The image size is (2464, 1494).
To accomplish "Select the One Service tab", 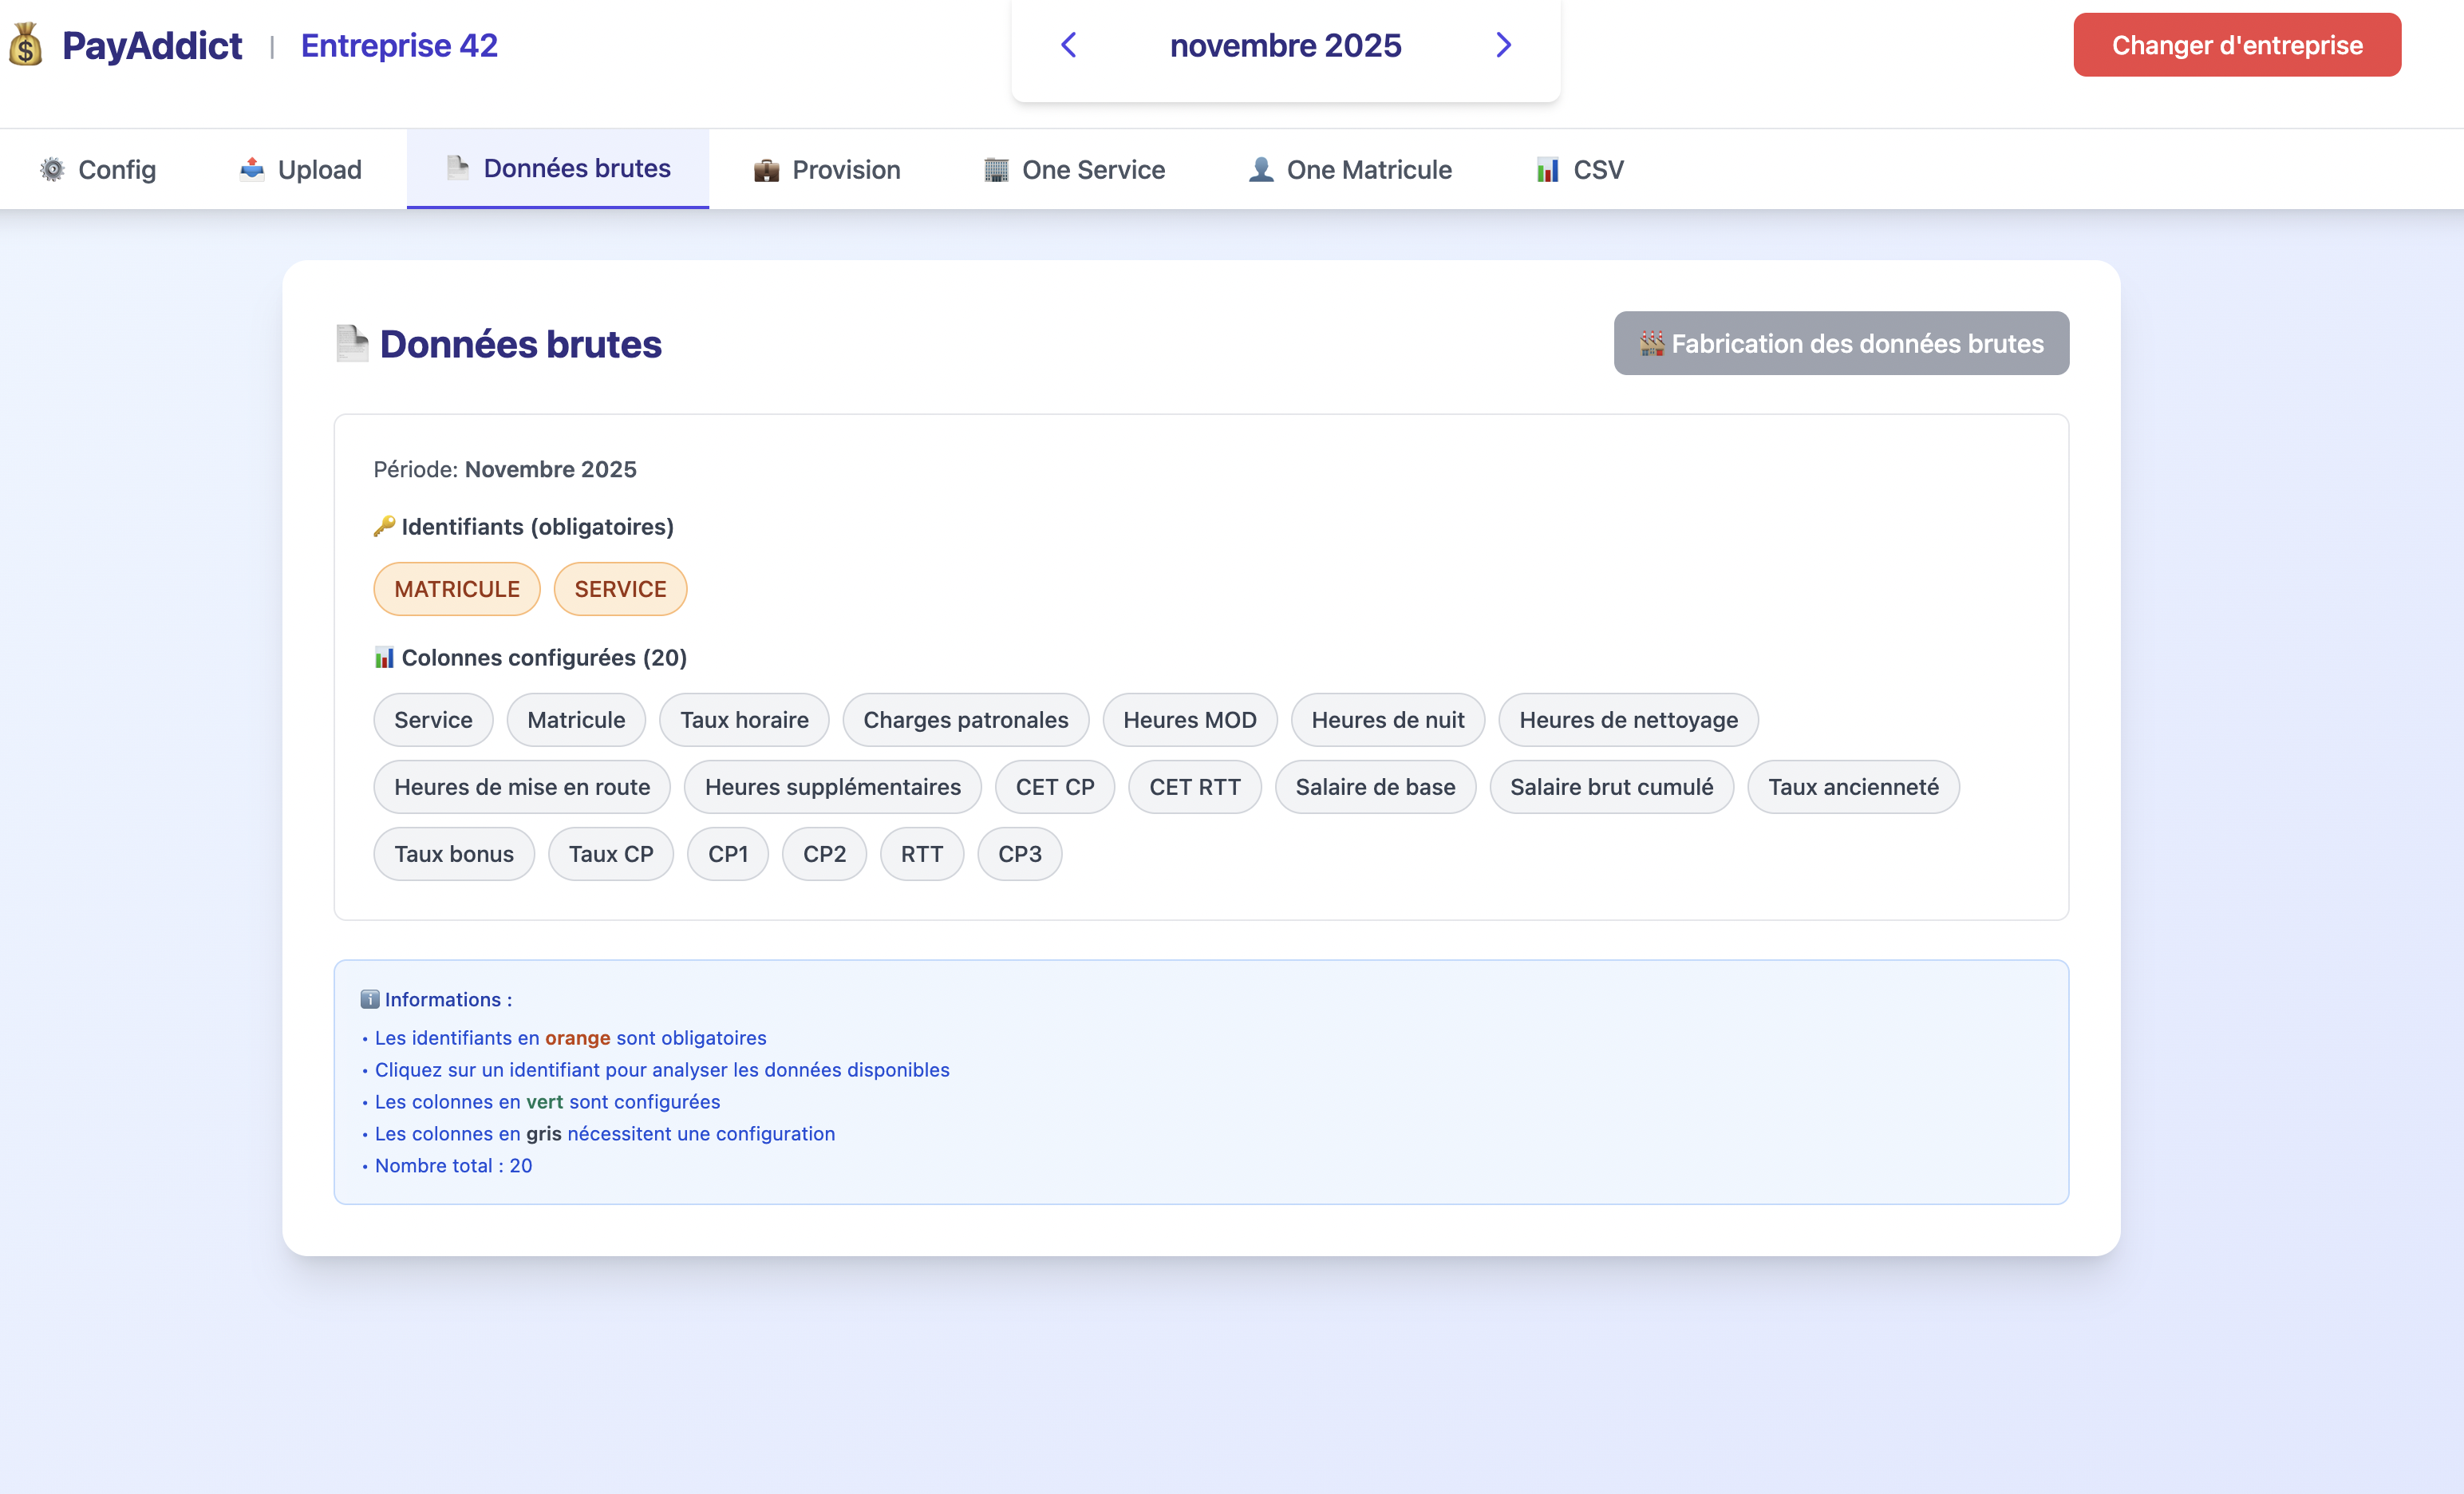I will tap(1075, 169).
